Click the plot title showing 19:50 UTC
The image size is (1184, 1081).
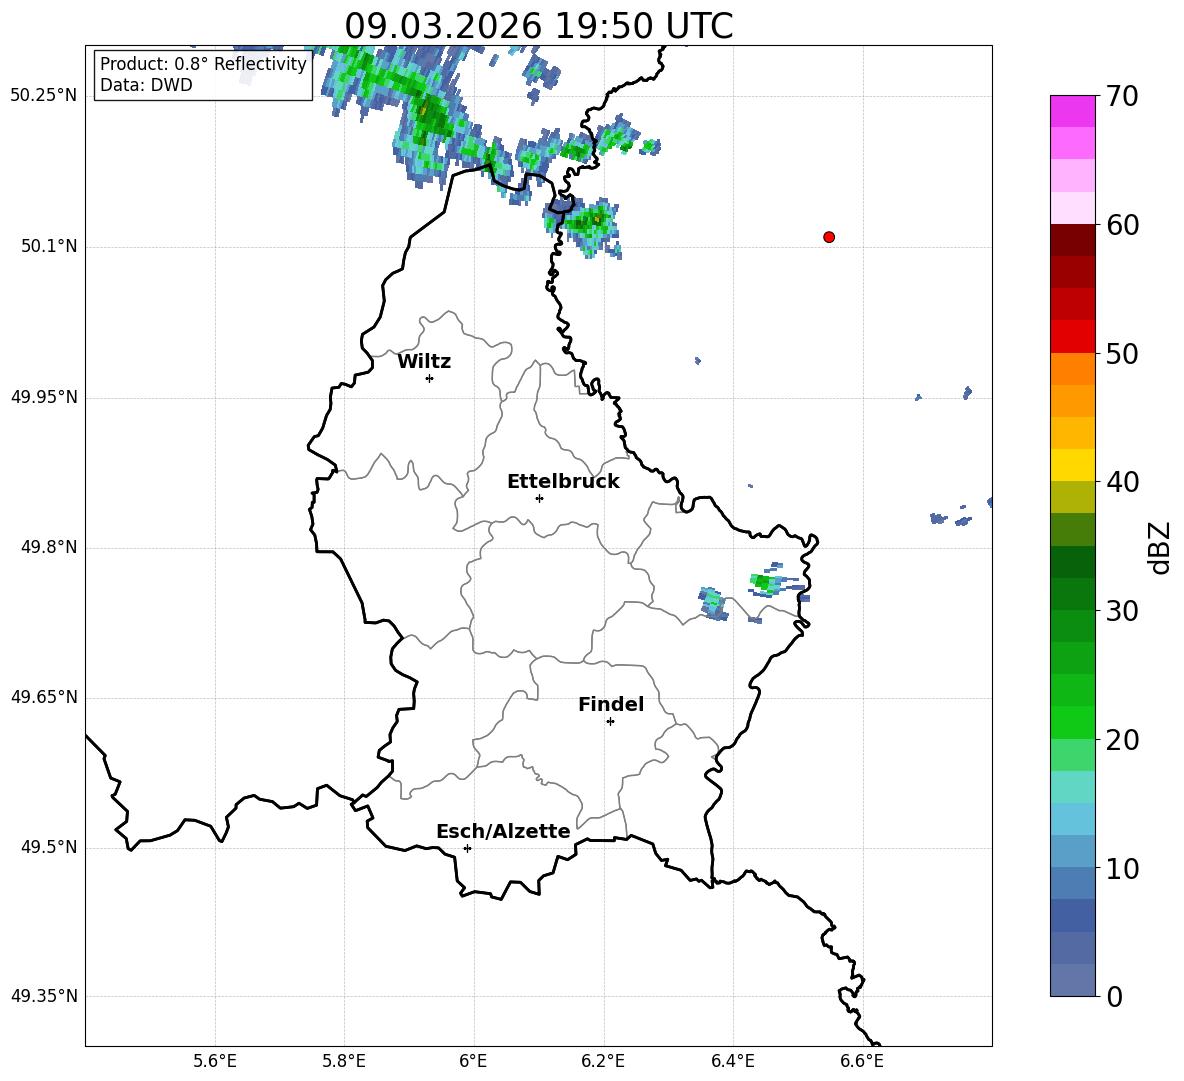point(538,26)
